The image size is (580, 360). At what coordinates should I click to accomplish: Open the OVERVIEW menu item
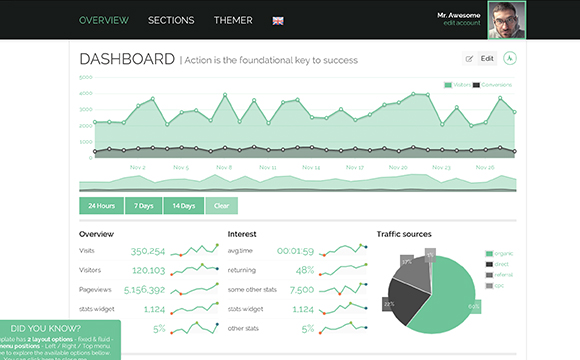coord(104,20)
